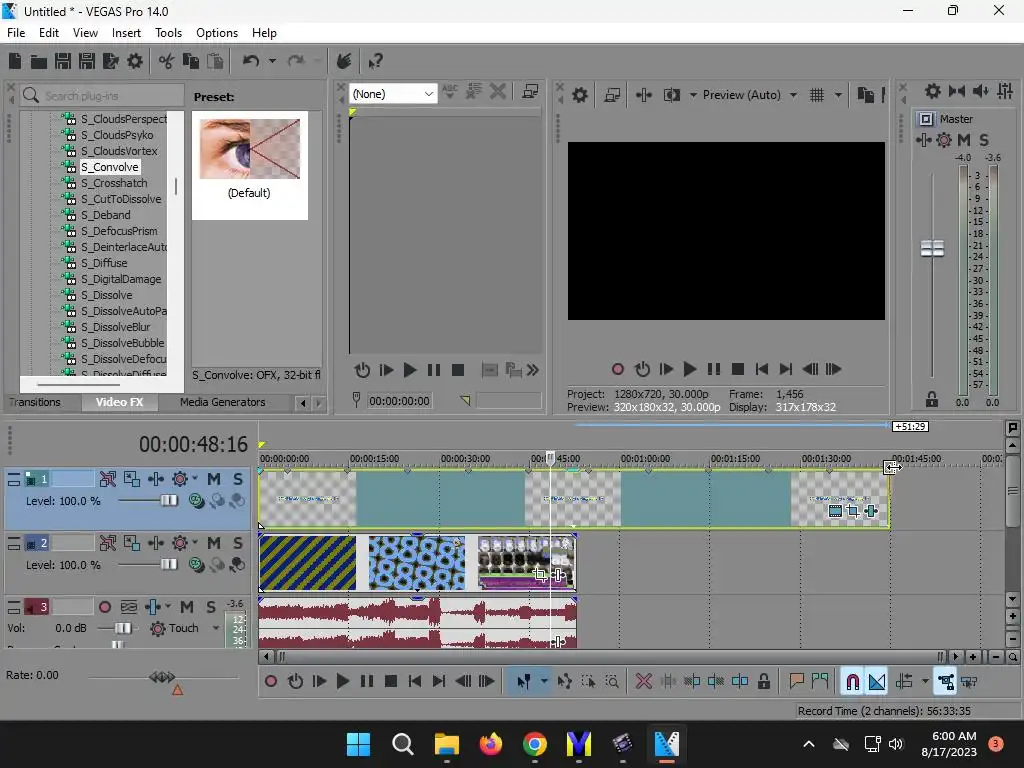Open project Properties gear in main toolbar

[135, 61]
